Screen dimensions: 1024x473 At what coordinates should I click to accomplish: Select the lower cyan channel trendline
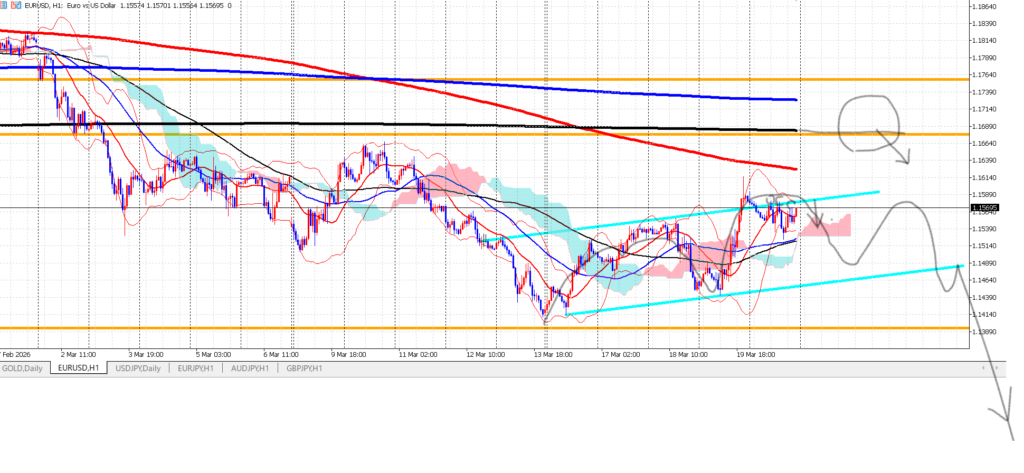[x=800, y=283]
